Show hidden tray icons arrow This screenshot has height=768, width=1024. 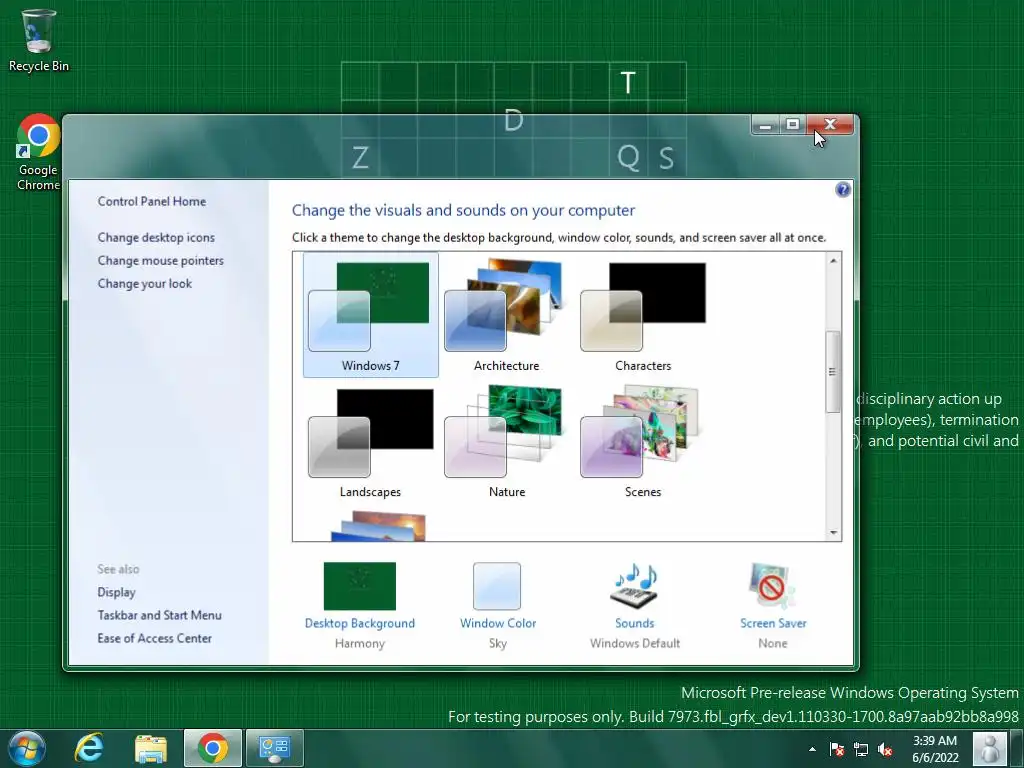pos(812,749)
